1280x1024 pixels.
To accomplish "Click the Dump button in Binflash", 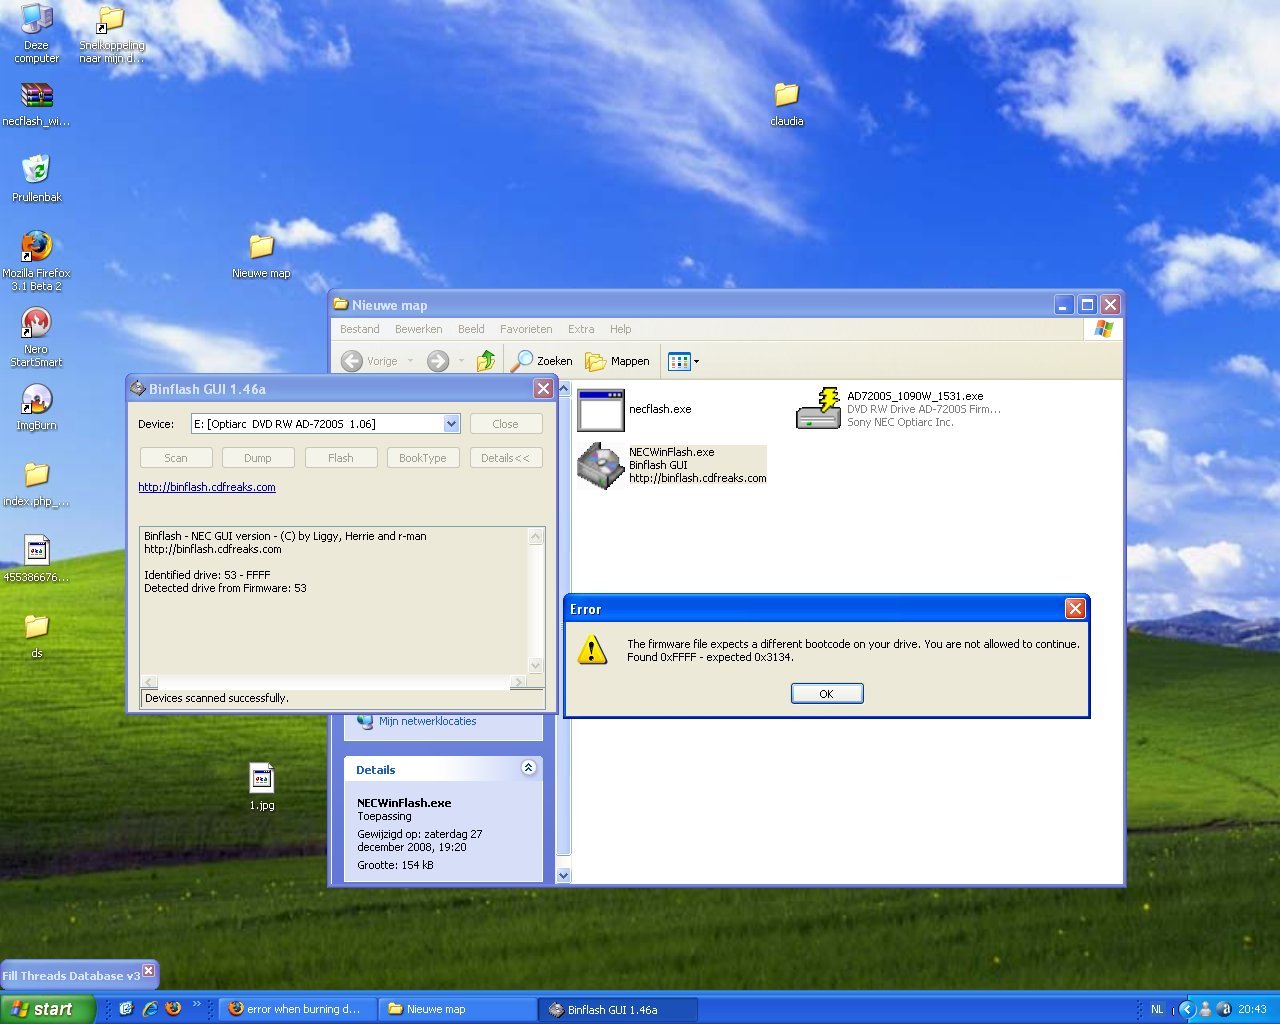I will click(x=258, y=458).
